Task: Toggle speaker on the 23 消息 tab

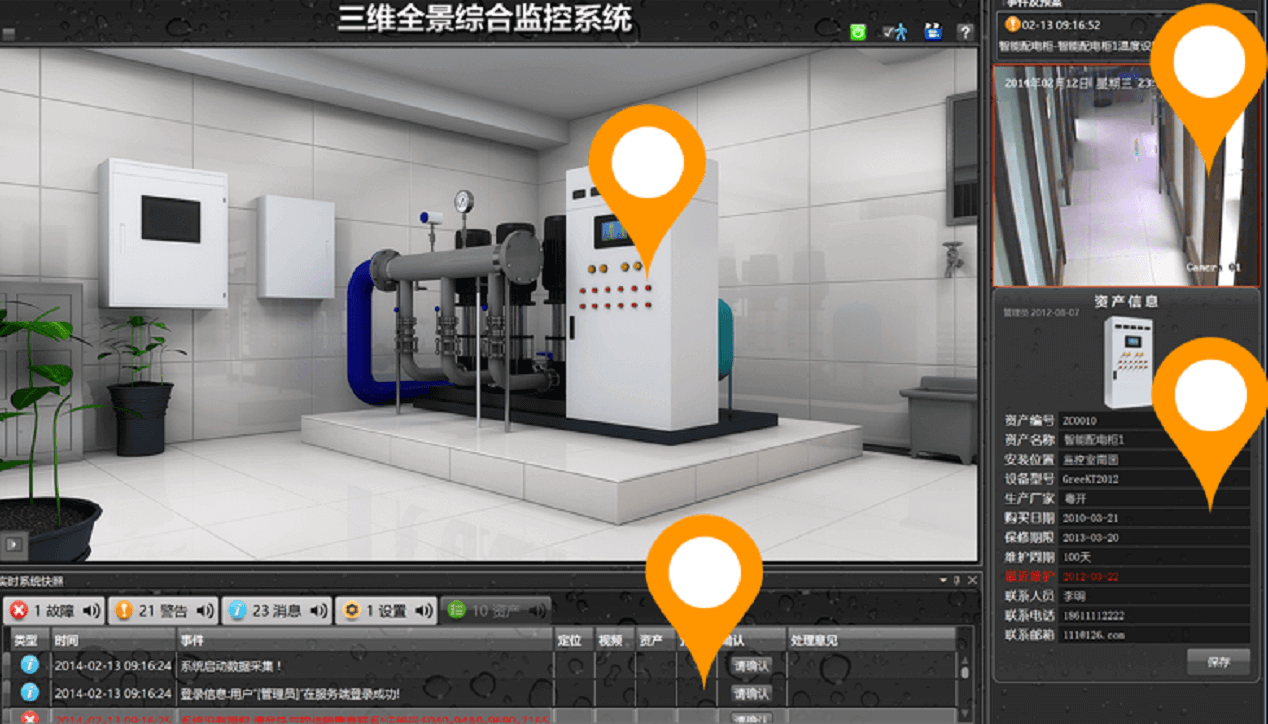Action: click(x=318, y=610)
